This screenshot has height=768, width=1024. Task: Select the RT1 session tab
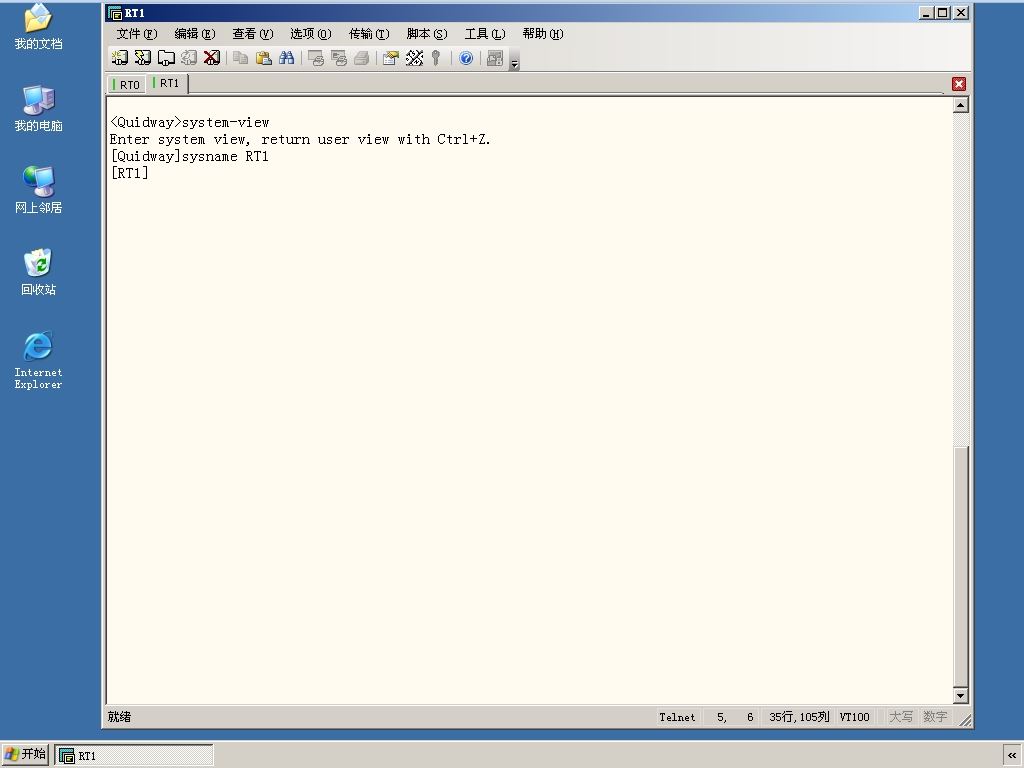pos(168,83)
